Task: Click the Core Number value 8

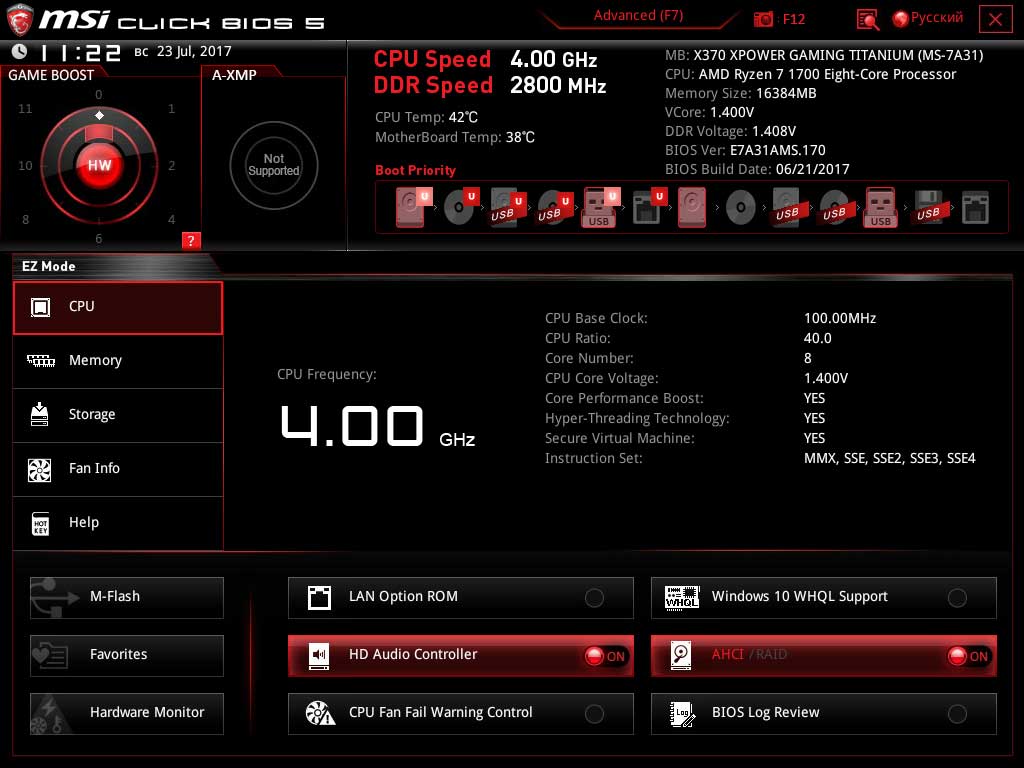Action: point(808,358)
